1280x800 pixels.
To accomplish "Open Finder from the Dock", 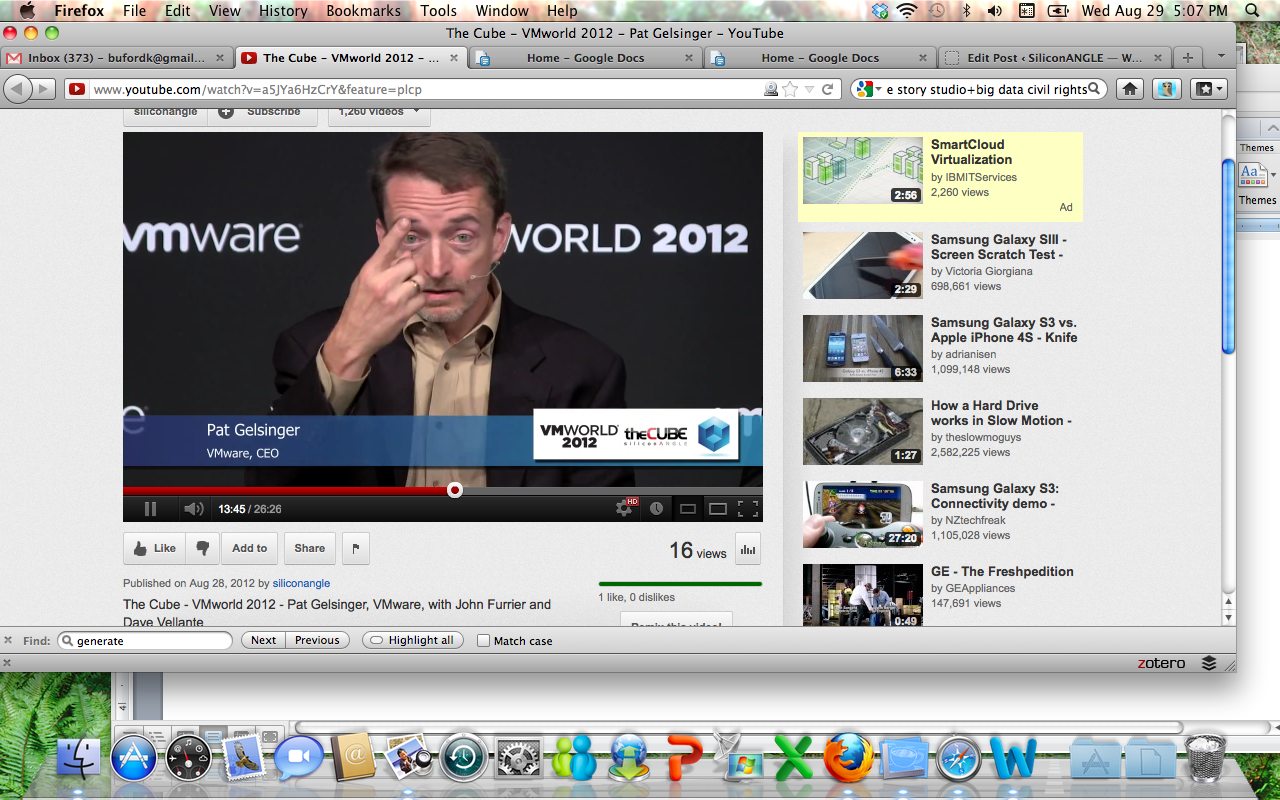I will pos(79,760).
